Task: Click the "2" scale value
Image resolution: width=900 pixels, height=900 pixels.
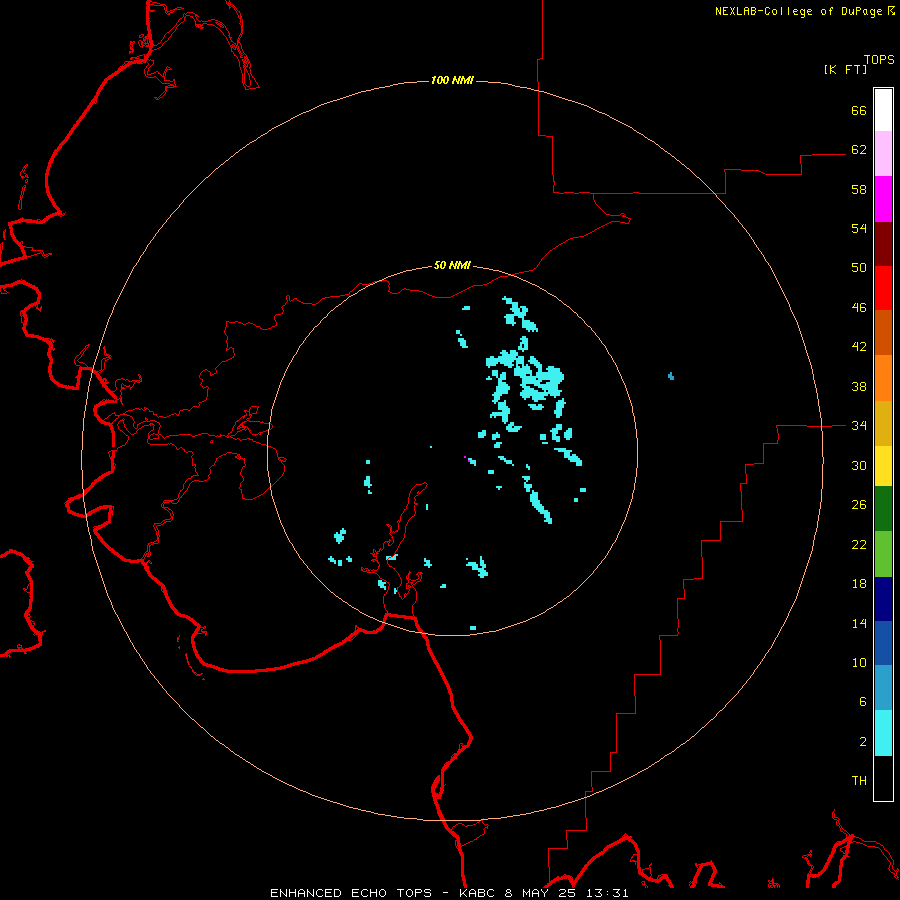Action: 863,741
